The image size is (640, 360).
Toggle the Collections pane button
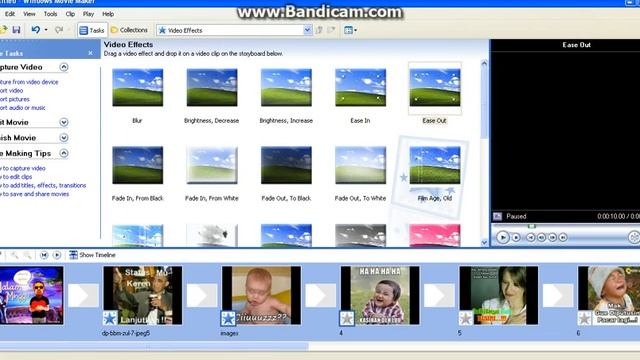click(x=129, y=30)
